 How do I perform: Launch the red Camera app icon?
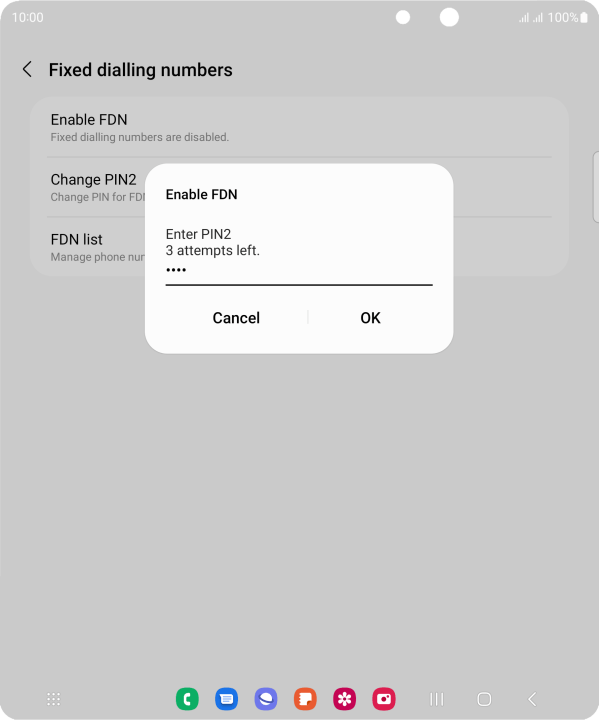384,699
